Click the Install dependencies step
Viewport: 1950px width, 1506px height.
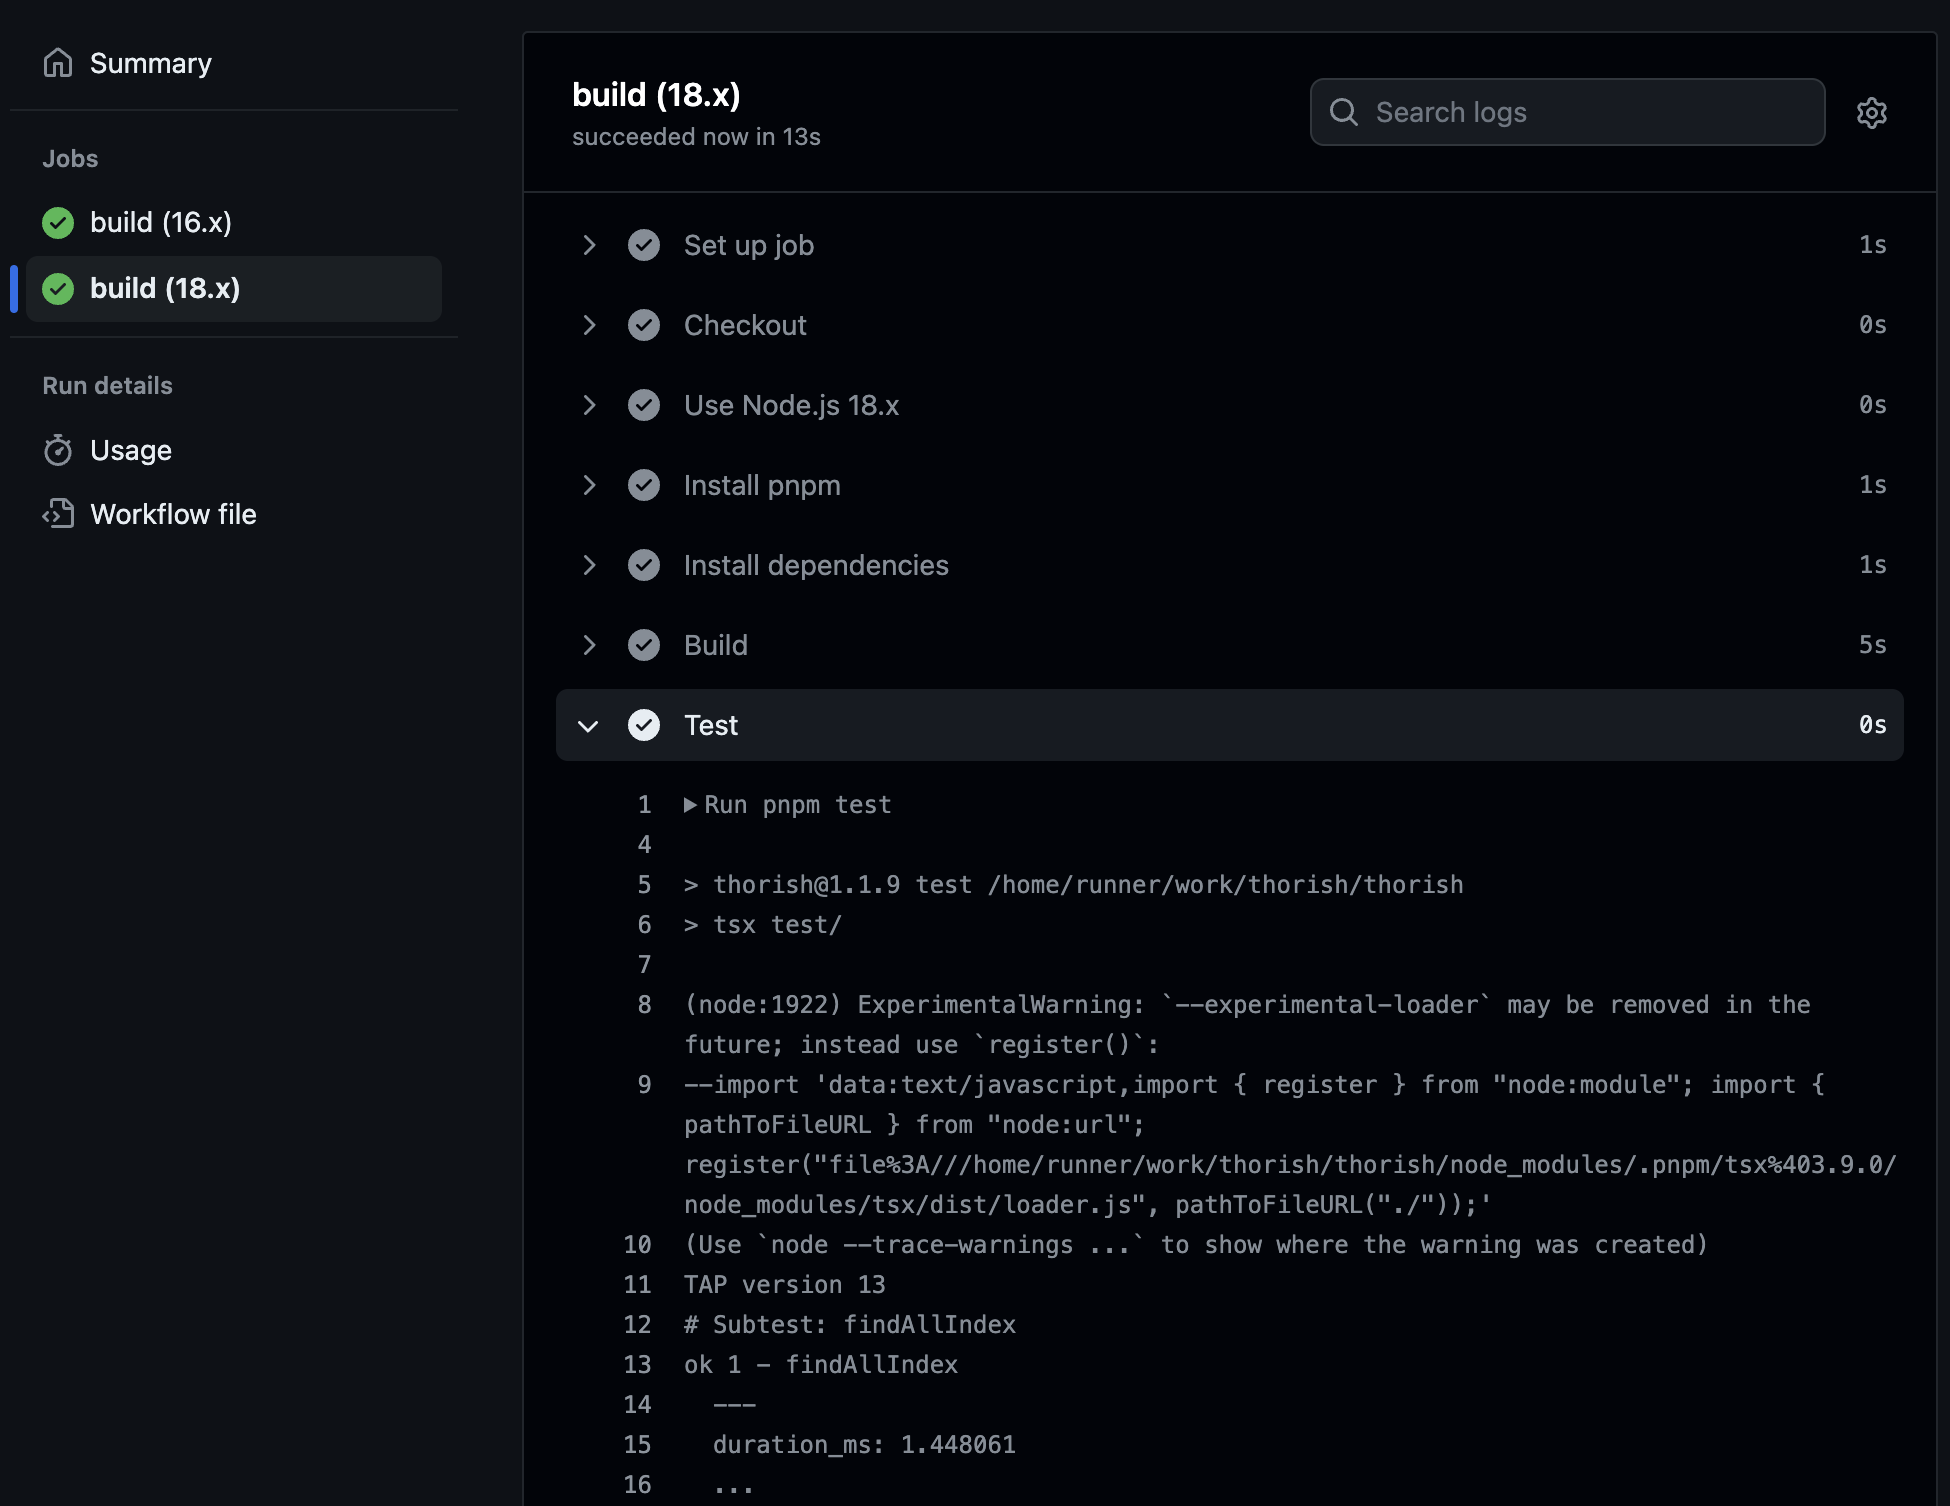(x=814, y=565)
